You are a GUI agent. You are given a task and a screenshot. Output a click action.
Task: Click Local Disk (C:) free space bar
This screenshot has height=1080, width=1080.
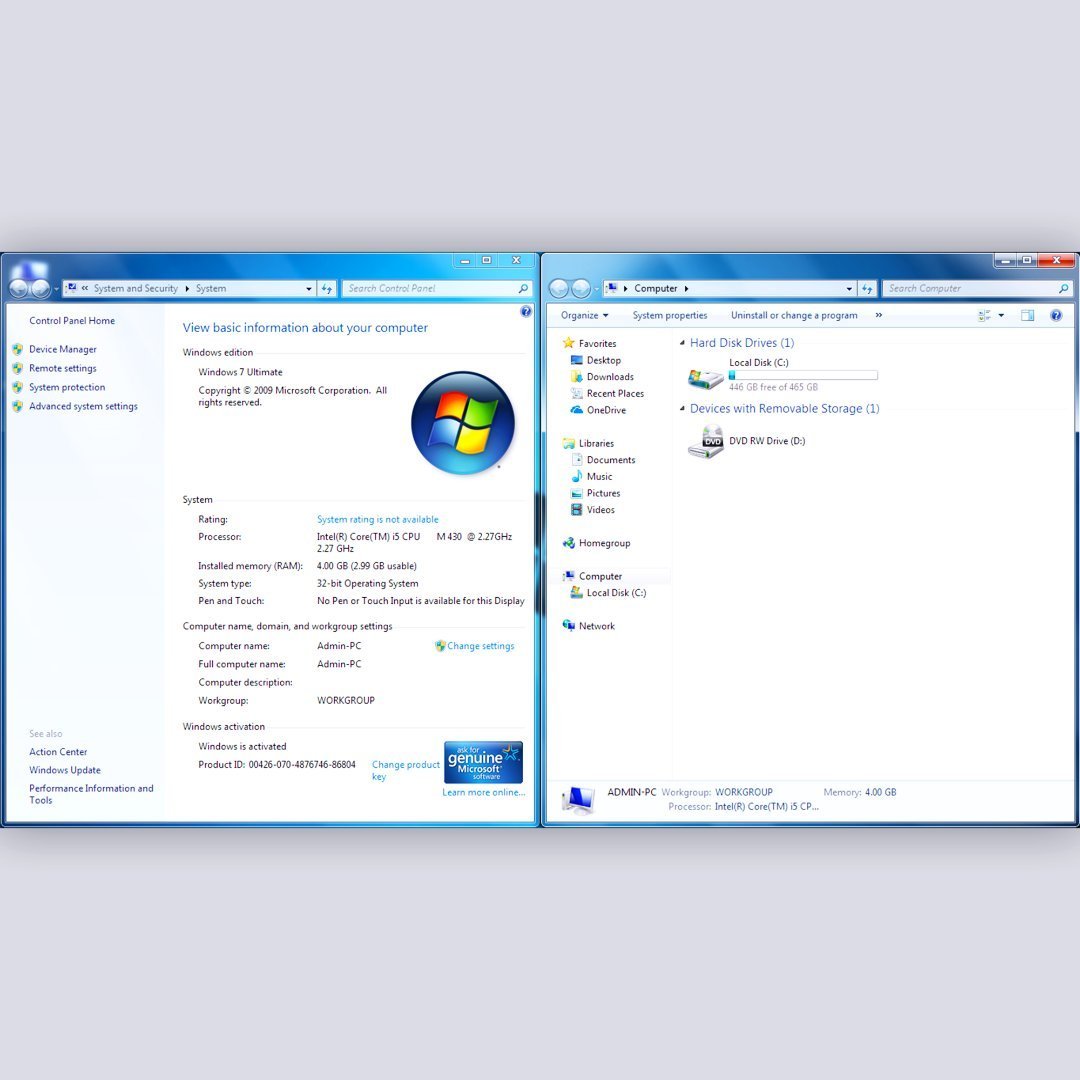tap(803, 375)
